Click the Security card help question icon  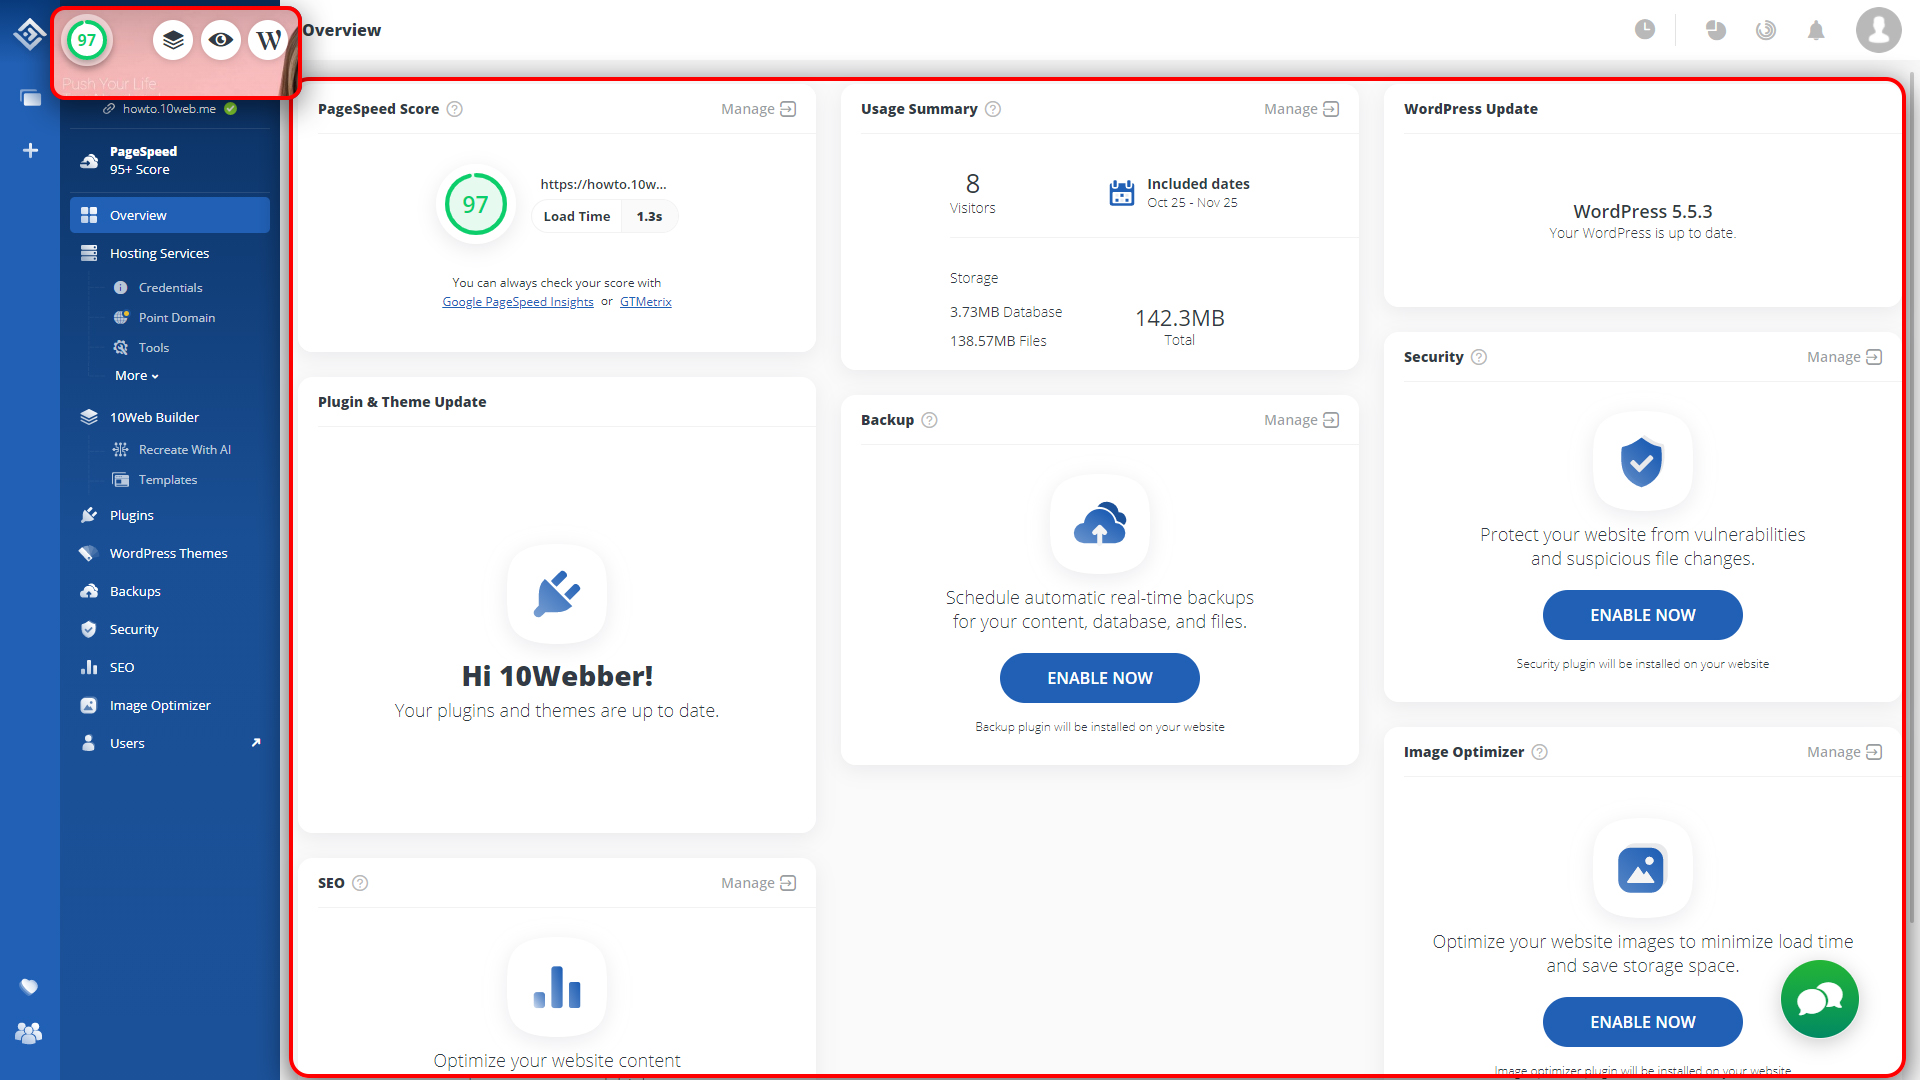pos(1479,357)
